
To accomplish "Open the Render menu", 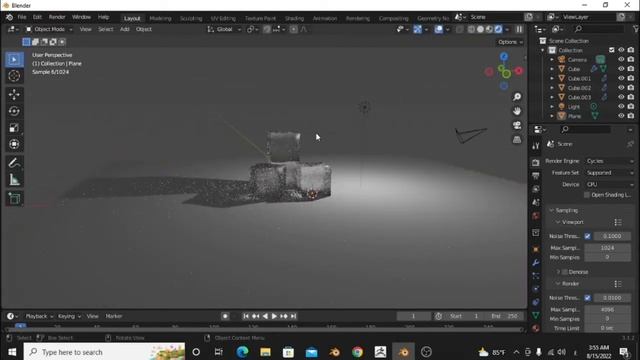I will (x=57, y=17).
